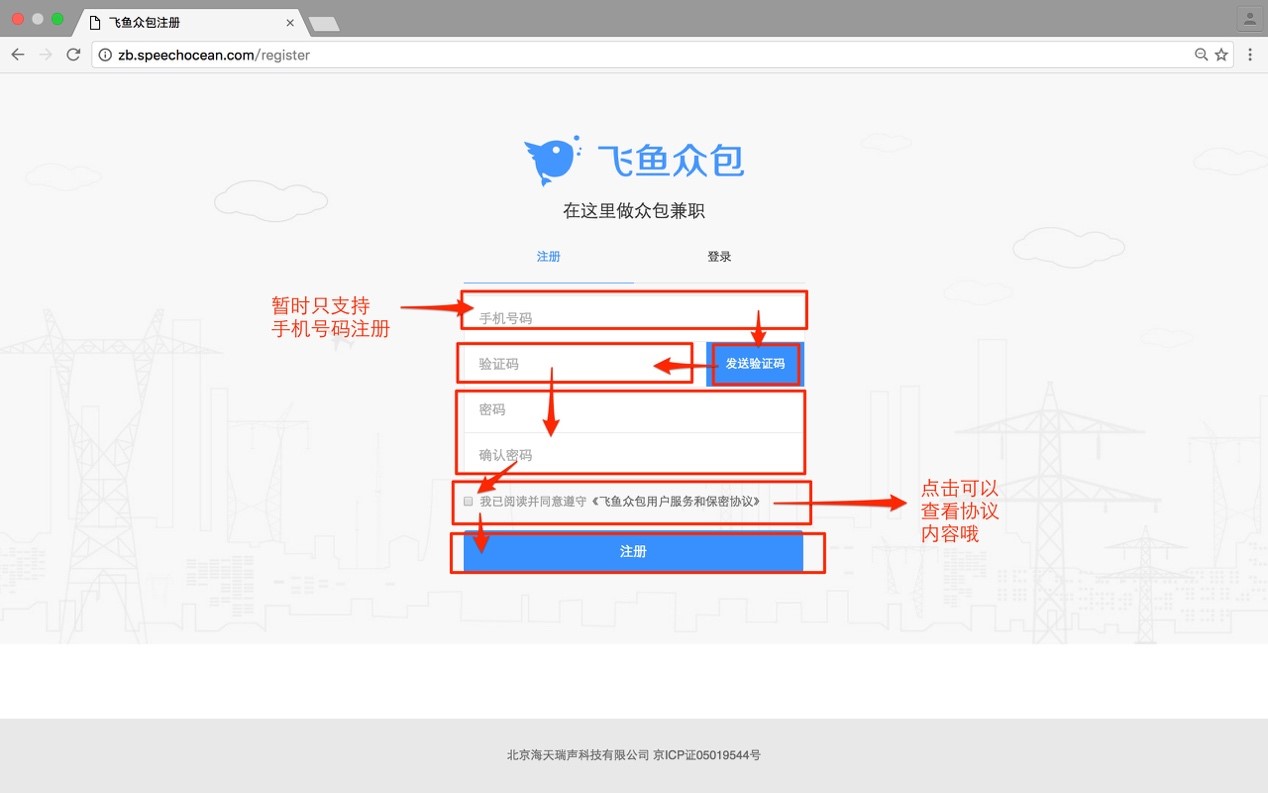Switch to the 注册 tab
This screenshot has height=793, width=1268.
coord(548,257)
